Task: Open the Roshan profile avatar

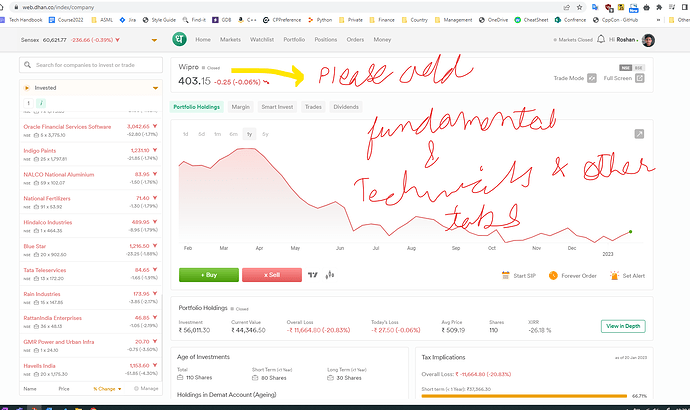Action: point(648,40)
